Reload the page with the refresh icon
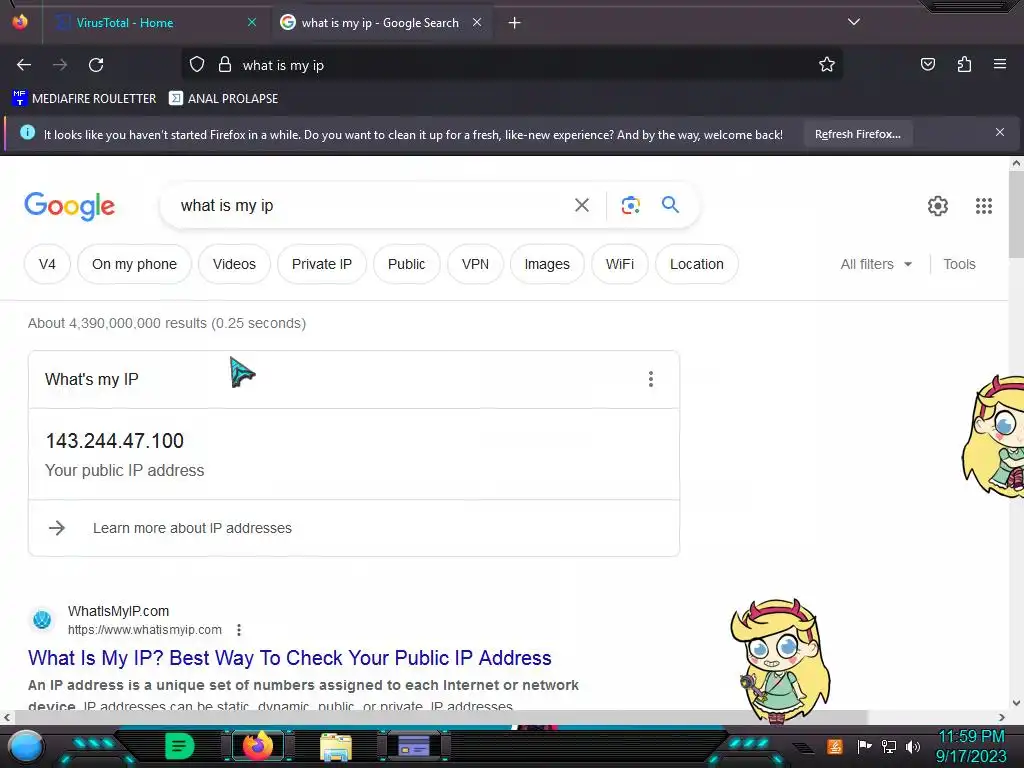This screenshot has width=1024, height=768. [x=96, y=65]
